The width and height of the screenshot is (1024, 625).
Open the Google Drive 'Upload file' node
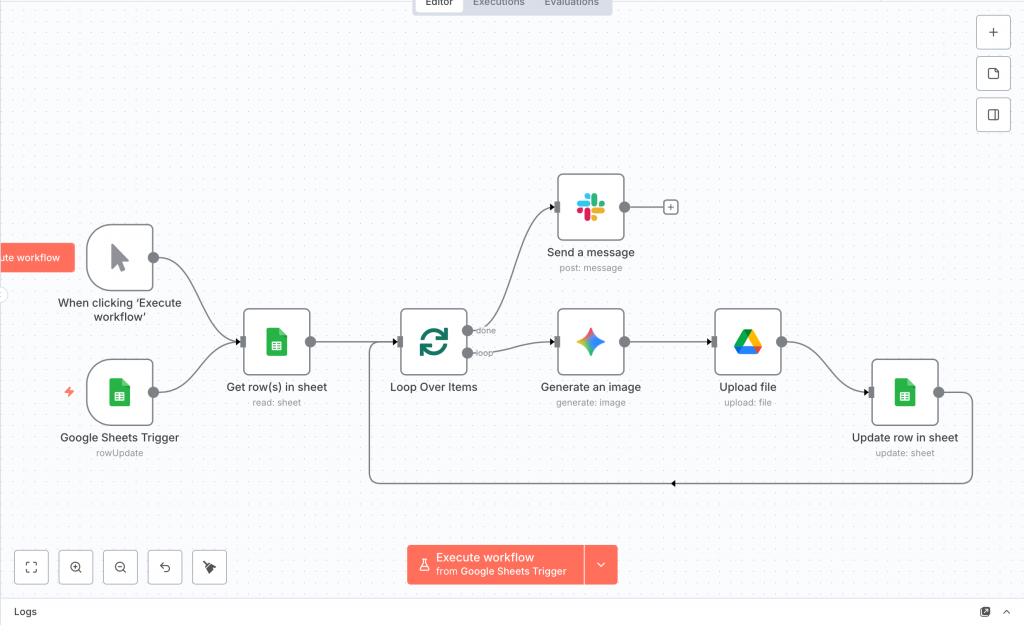748,342
